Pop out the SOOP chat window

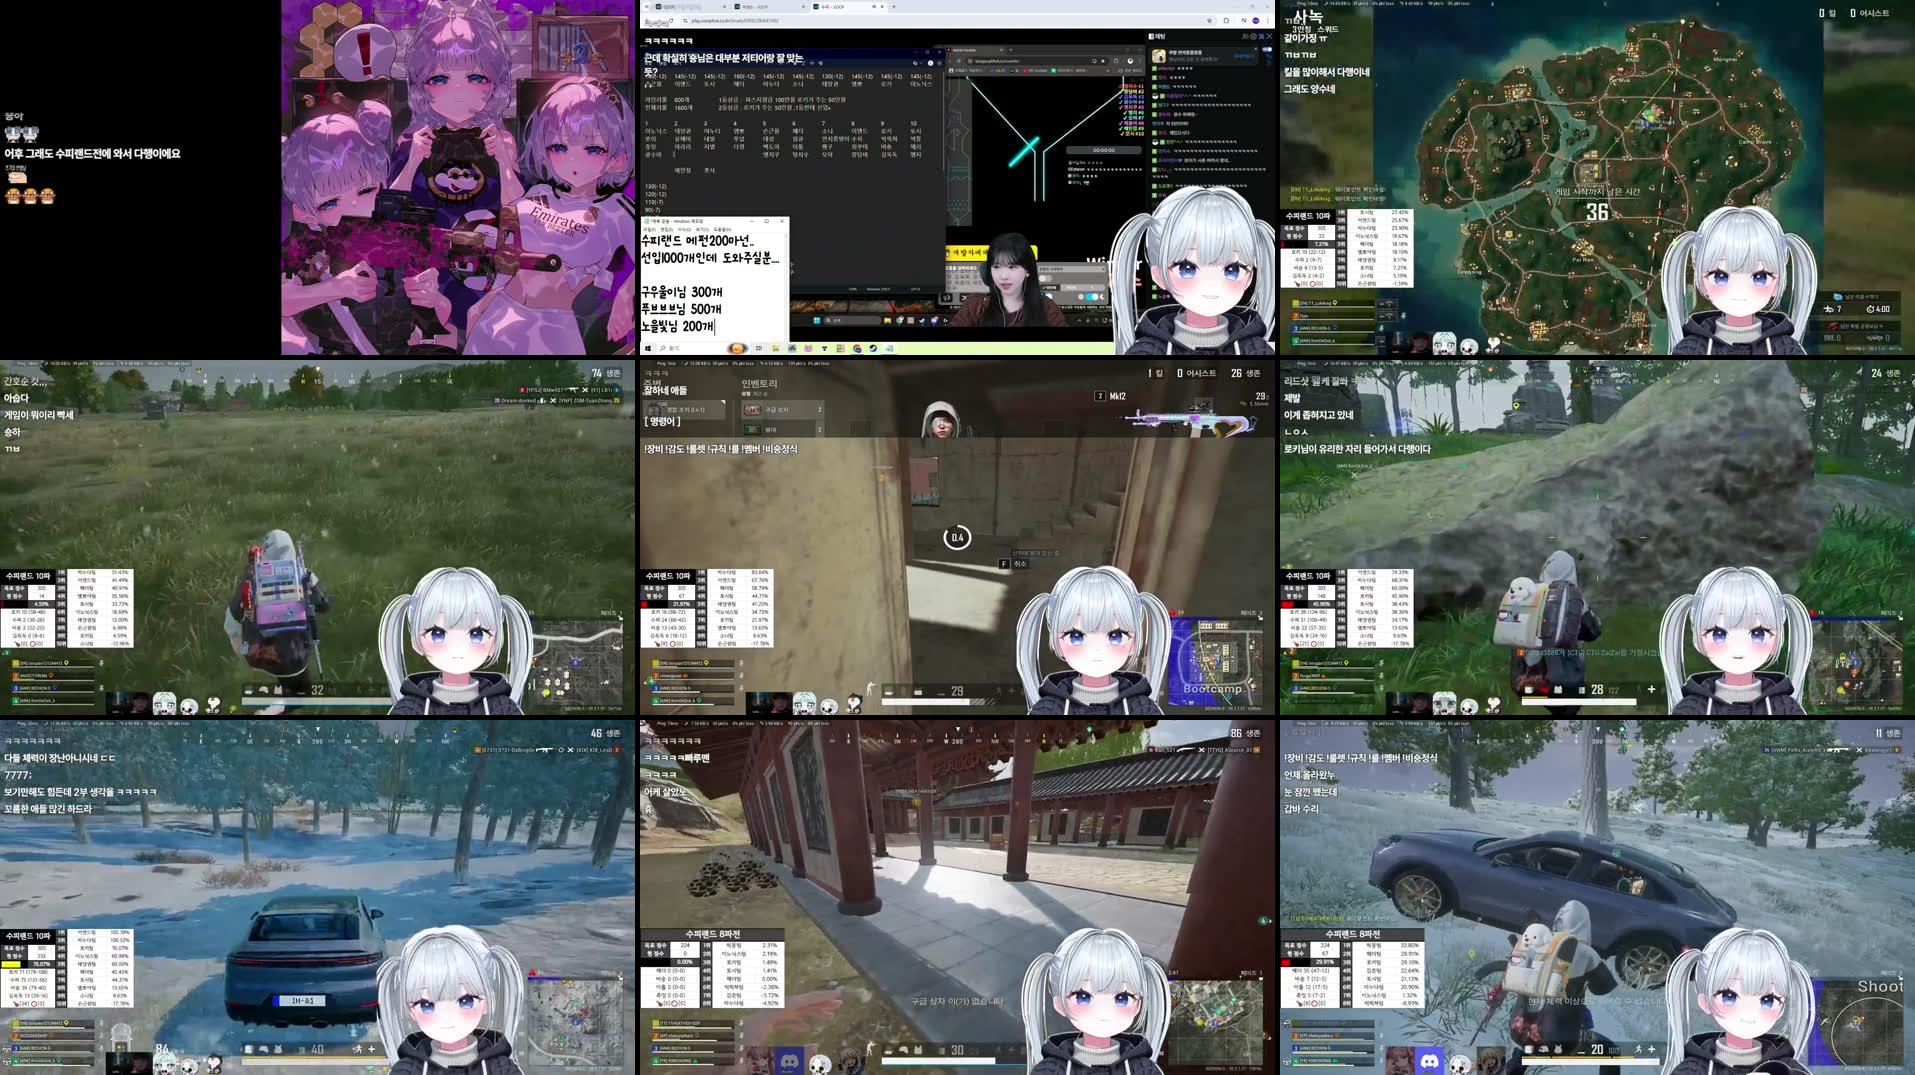click(x=1261, y=36)
